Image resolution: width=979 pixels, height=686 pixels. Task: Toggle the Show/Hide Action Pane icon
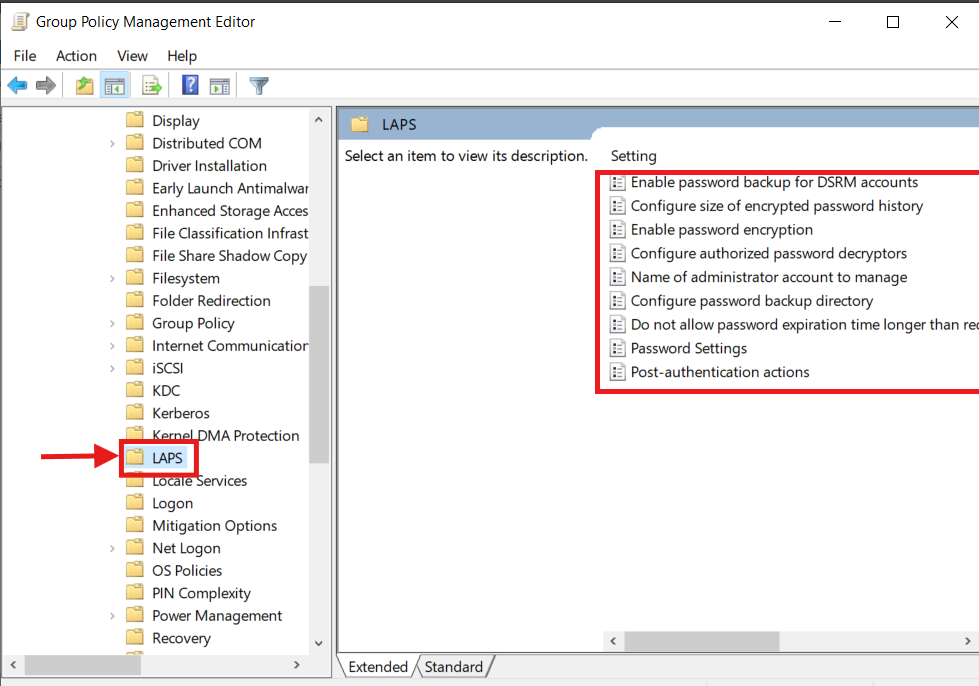220,86
